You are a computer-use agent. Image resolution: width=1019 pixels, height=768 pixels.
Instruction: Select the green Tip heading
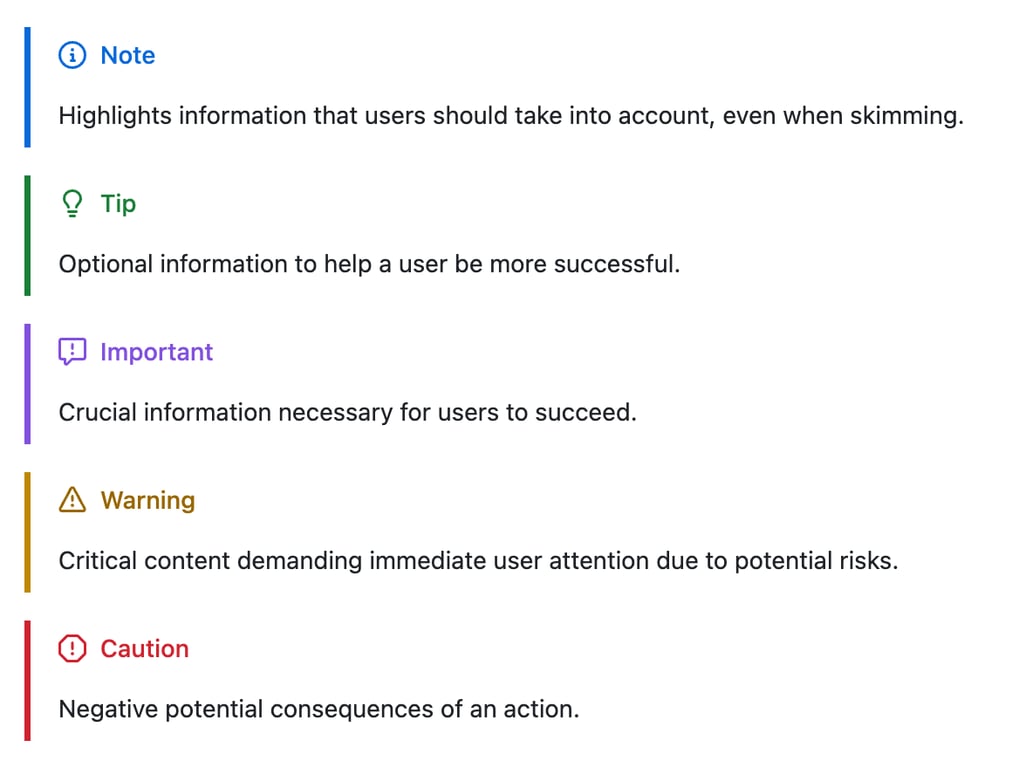click(x=118, y=204)
